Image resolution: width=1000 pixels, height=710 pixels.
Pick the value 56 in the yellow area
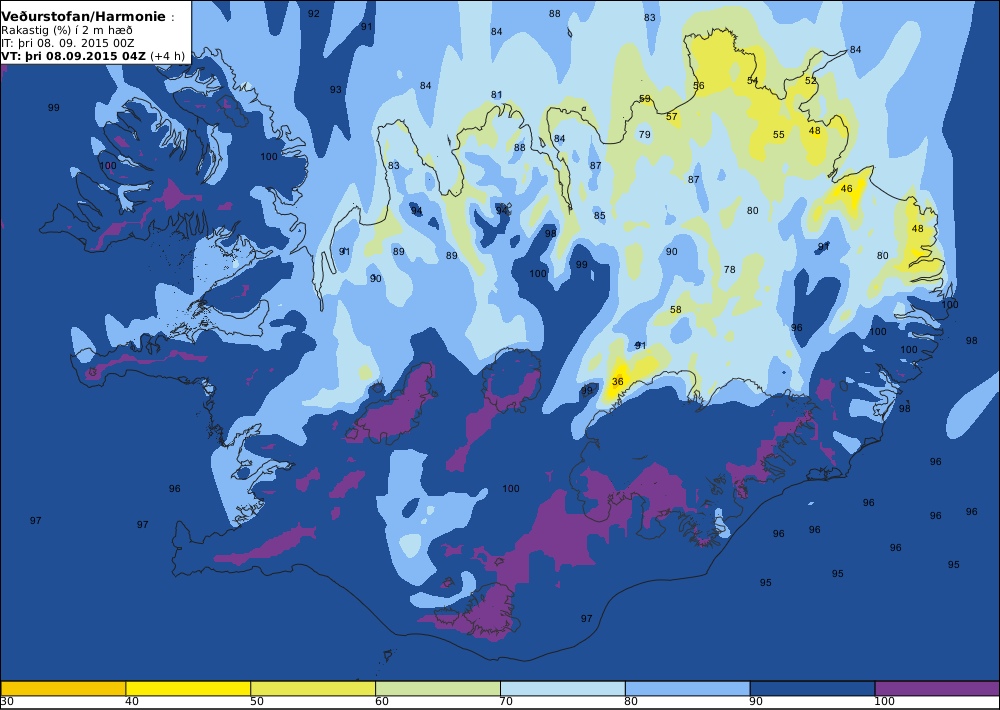point(699,85)
